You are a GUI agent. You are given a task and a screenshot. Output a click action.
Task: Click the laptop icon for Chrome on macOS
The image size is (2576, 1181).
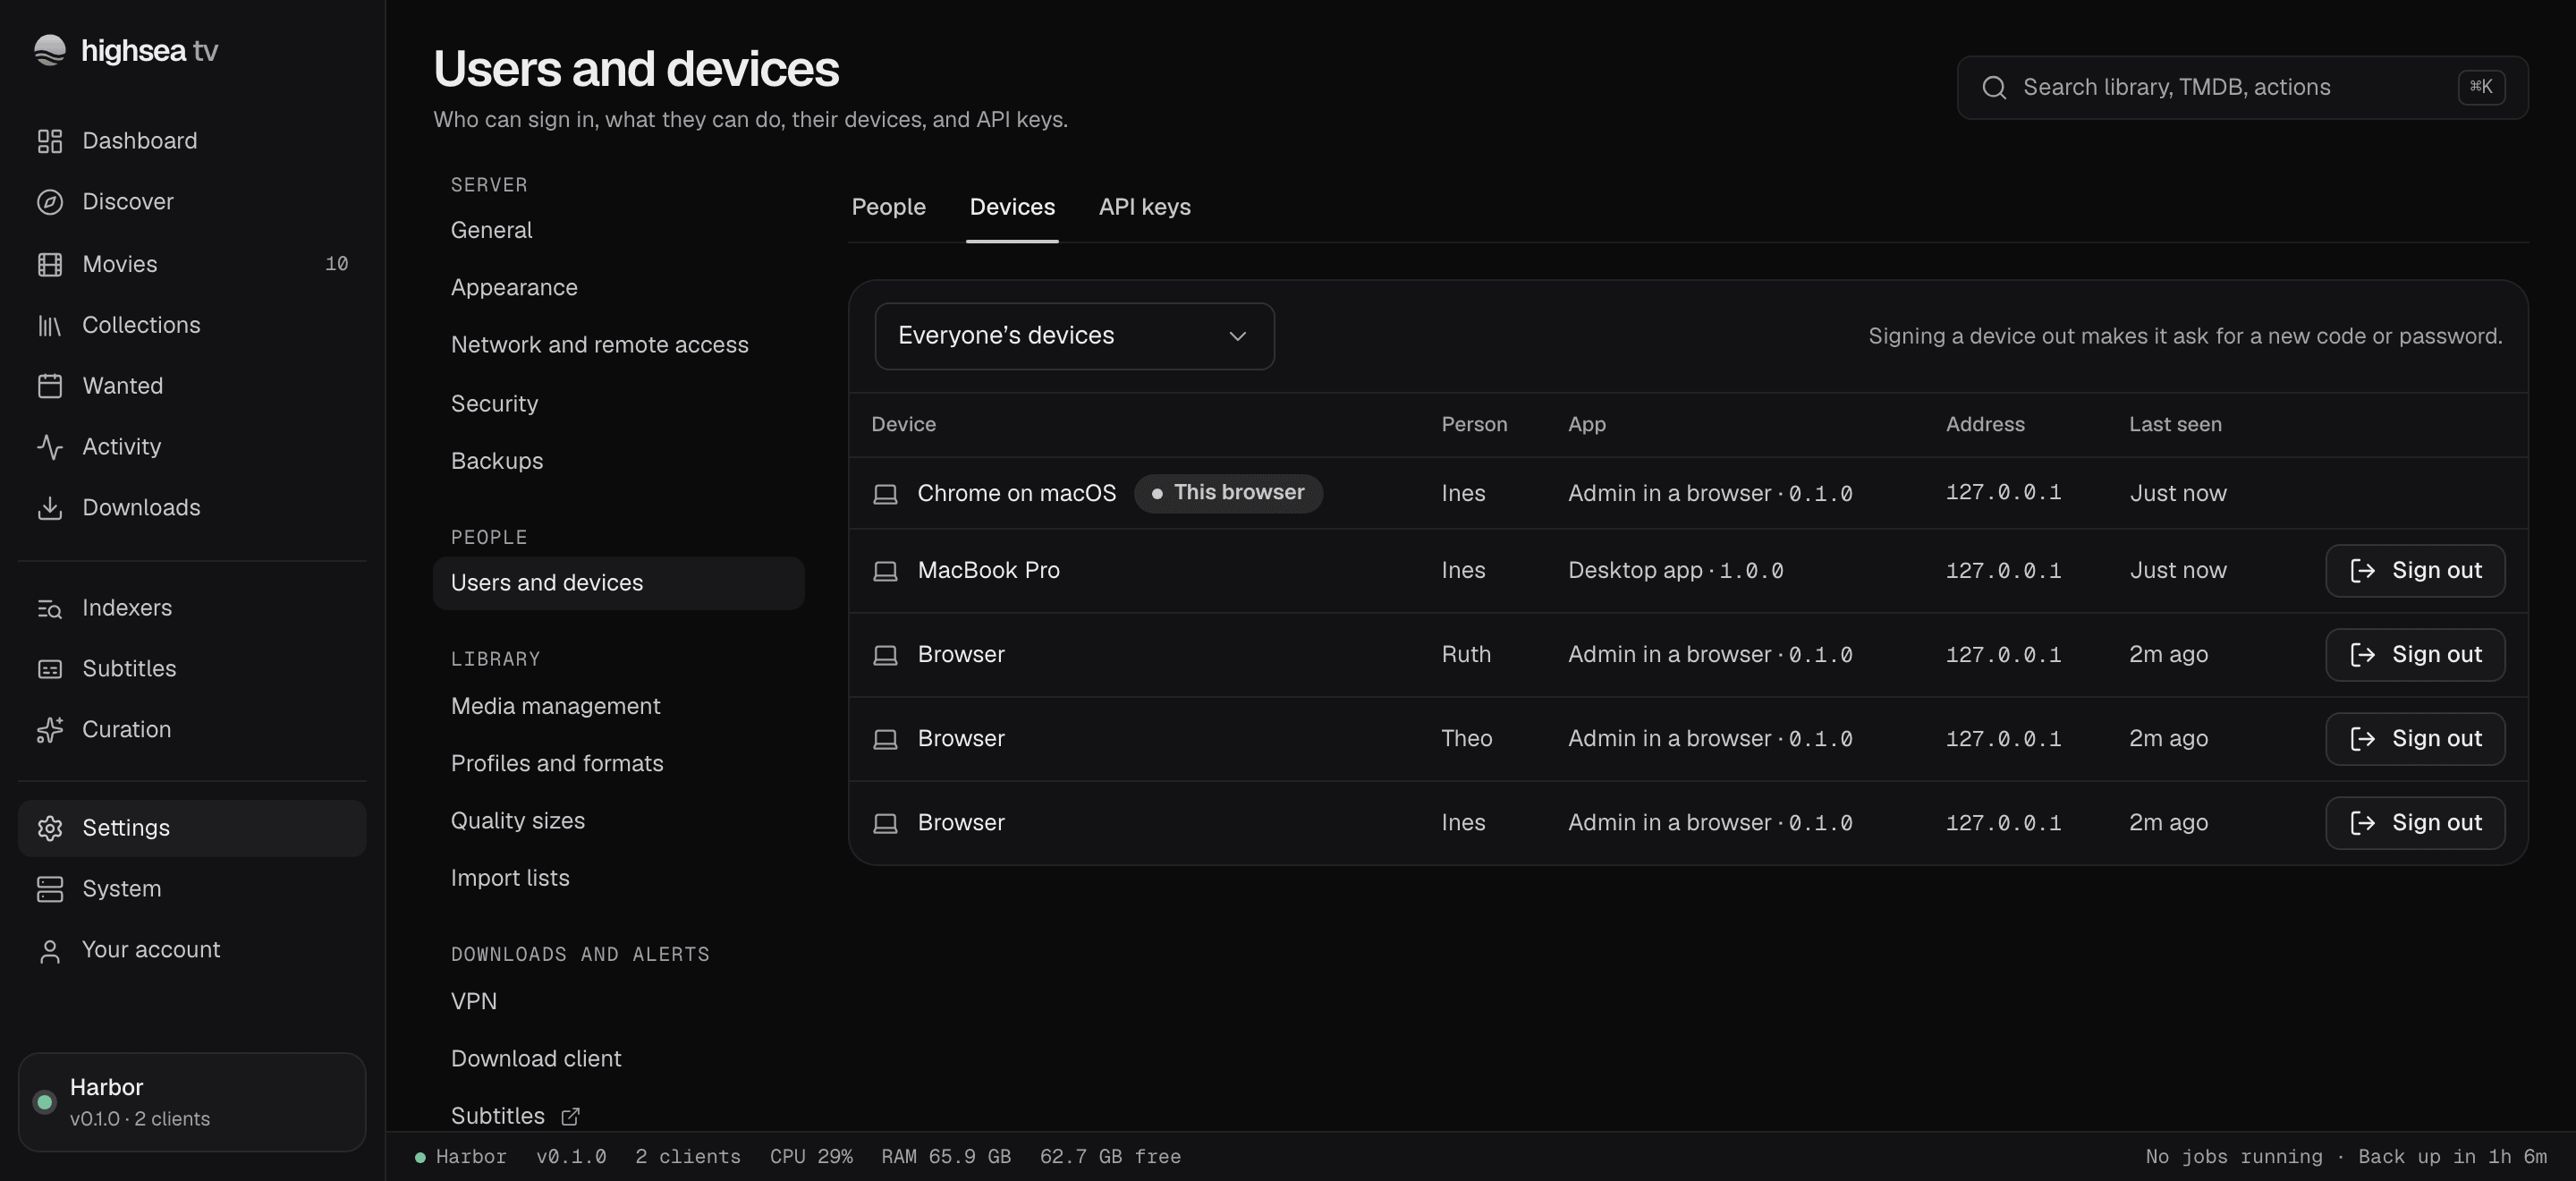(885, 494)
